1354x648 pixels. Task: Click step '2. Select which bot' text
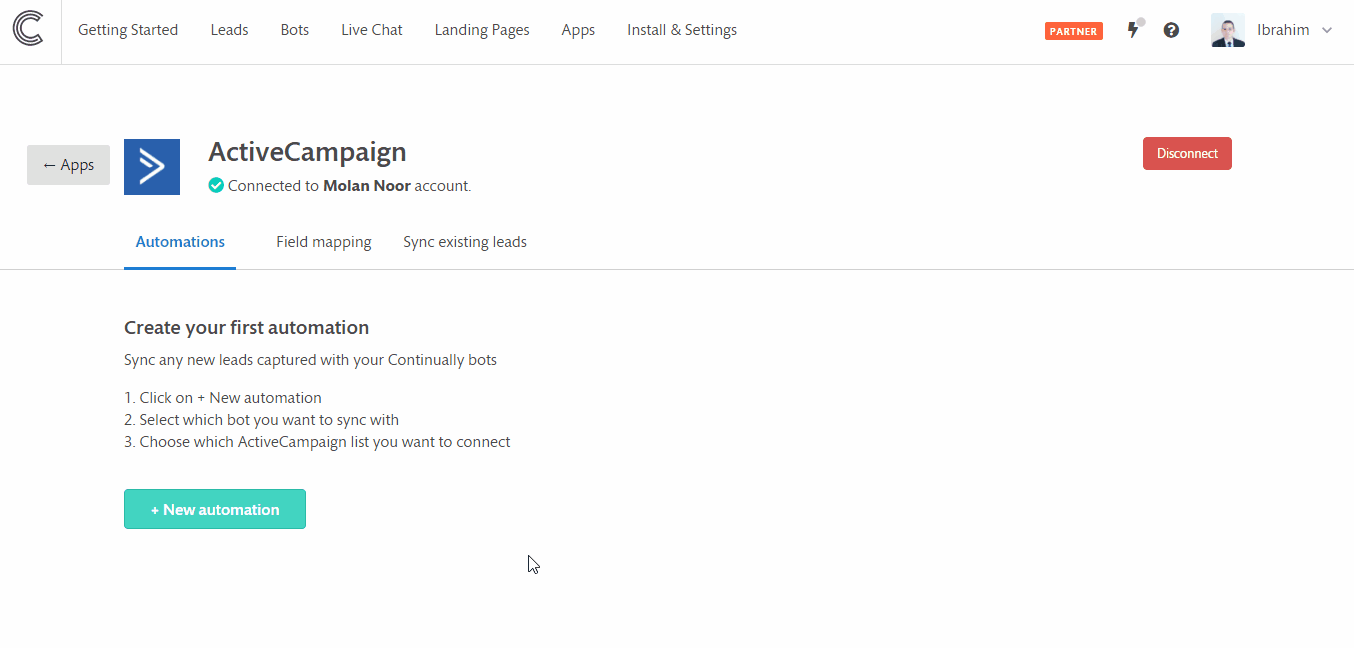[x=261, y=419]
